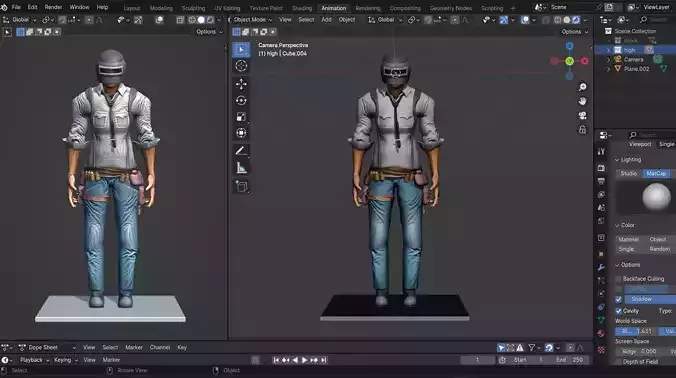Image resolution: width=676 pixels, height=378 pixels.
Task: Select the Add Cube tool
Action: (241, 186)
